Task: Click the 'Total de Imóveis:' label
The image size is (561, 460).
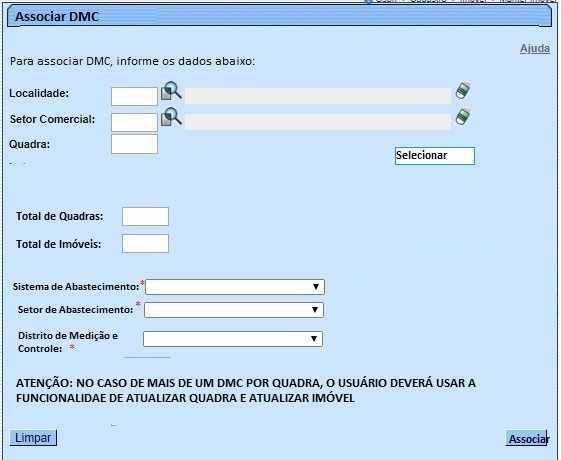Action: pos(59,244)
